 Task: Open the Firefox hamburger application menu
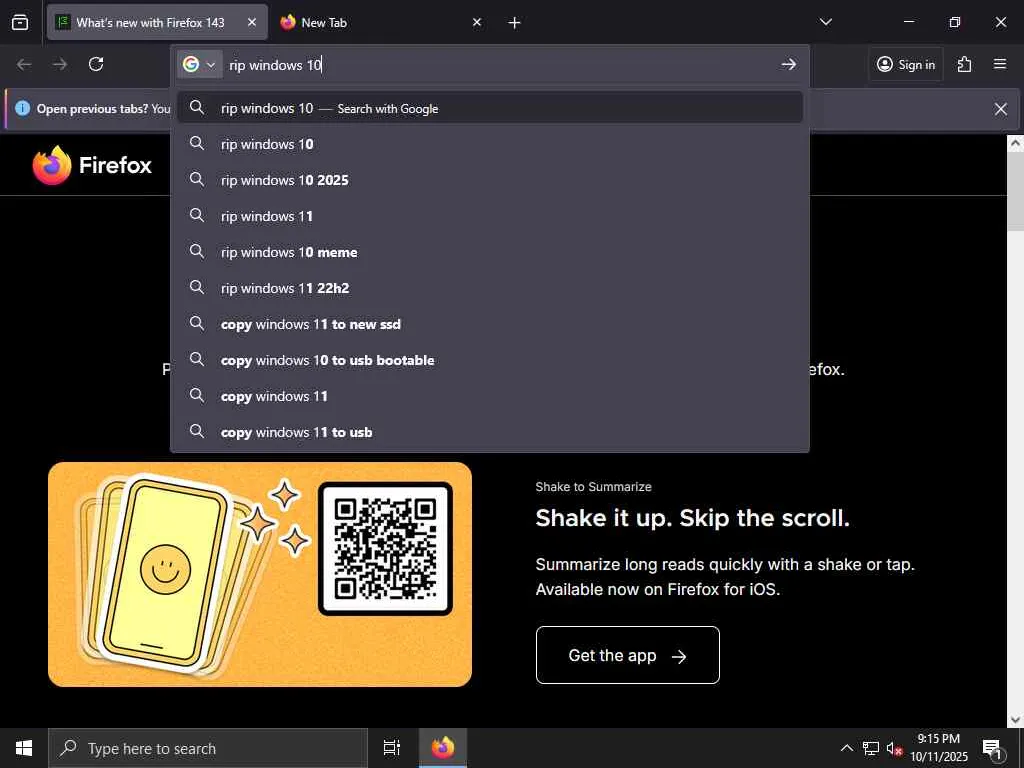[x=1000, y=64]
